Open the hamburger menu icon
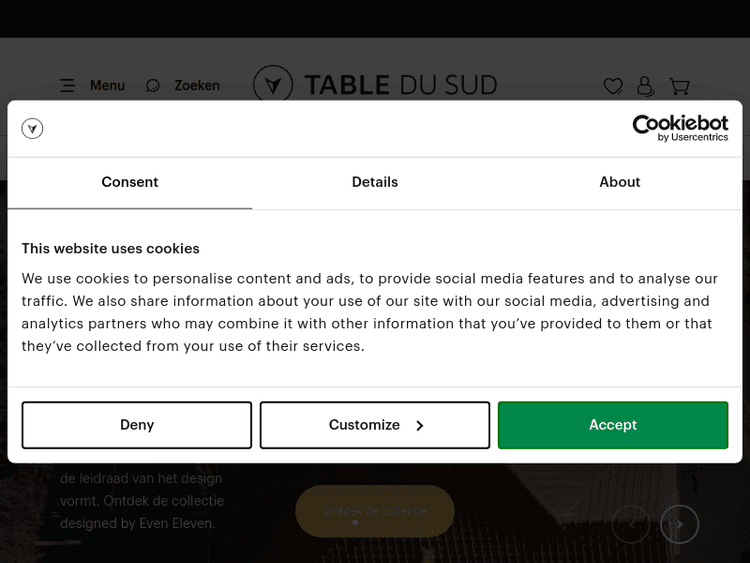This screenshot has width=750, height=563. tap(67, 86)
